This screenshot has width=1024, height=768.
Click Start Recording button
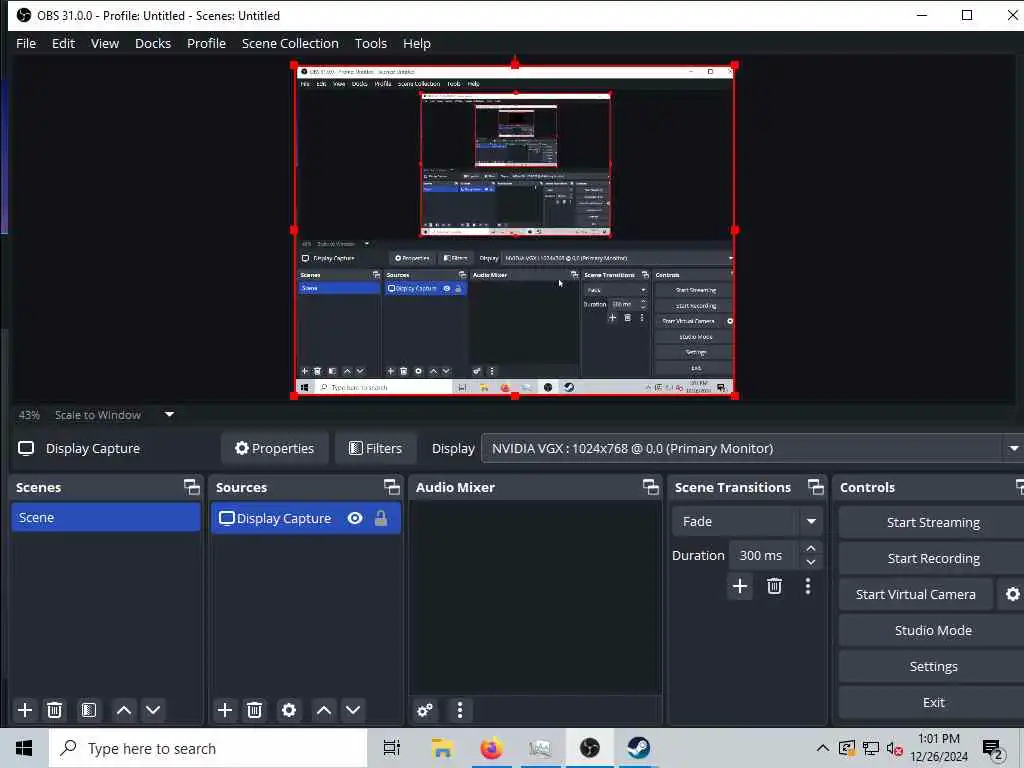pos(933,558)
